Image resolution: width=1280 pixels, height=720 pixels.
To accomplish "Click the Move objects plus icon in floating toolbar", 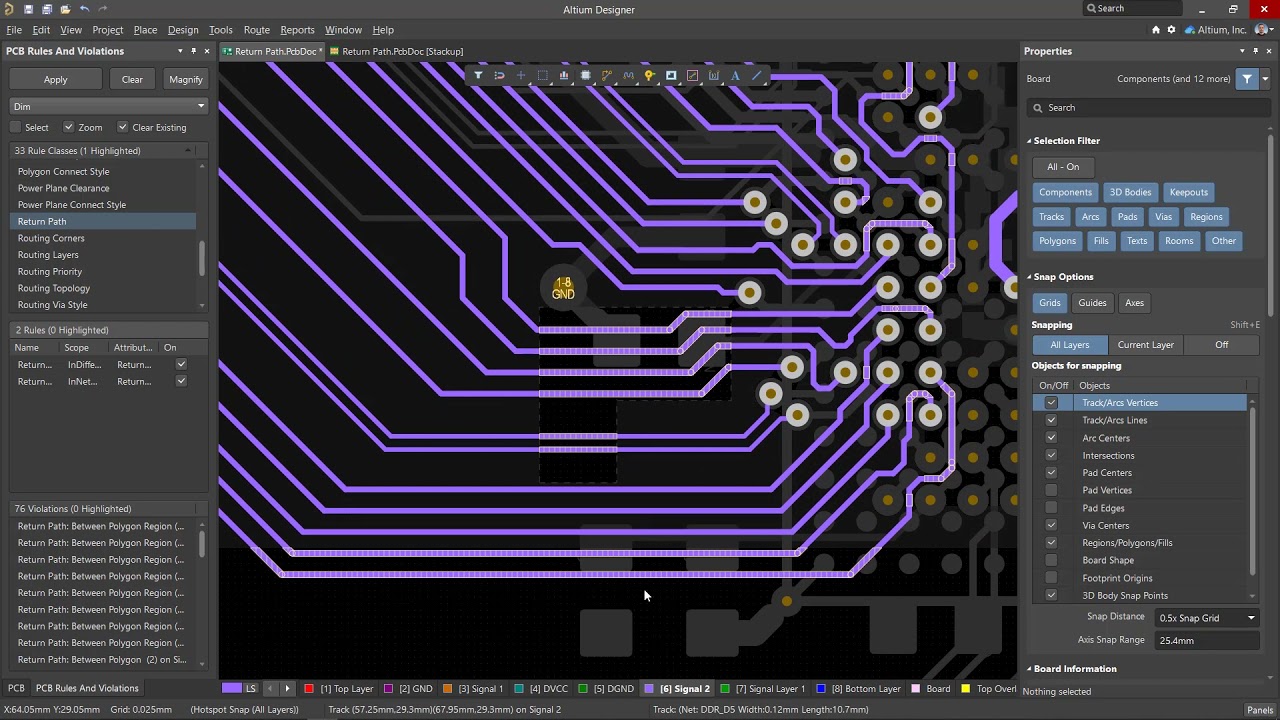I will [520, 75].
